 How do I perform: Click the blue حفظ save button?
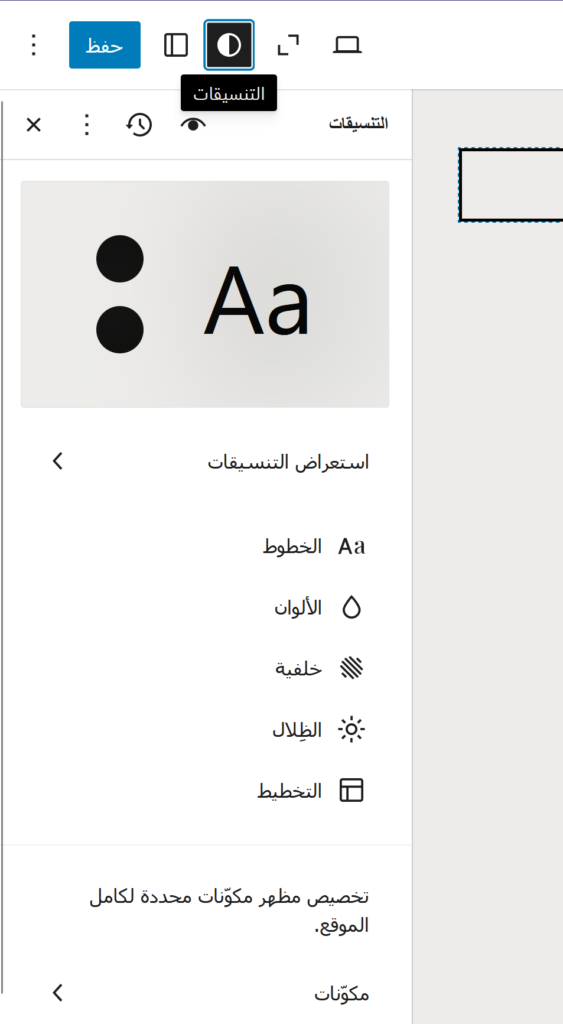point(105,45)
